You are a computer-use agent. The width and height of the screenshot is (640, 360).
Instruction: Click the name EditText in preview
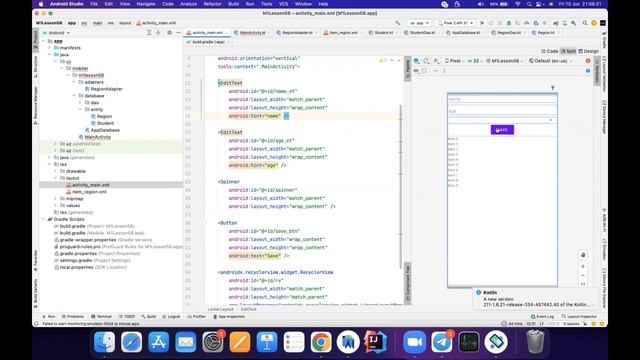tap(502, 99)
